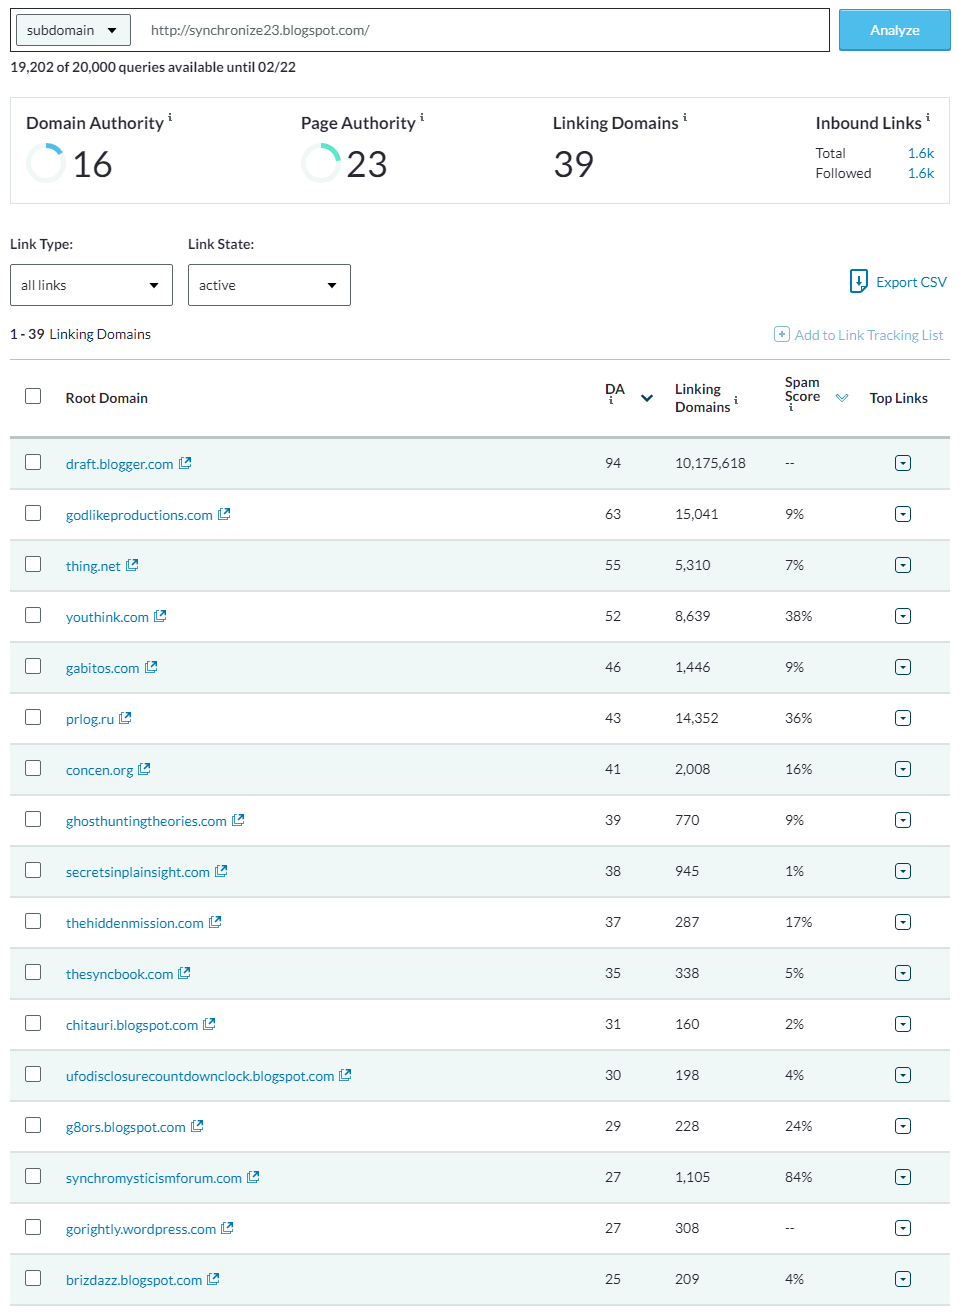Open gorightly.wordpress.com via the external link icon
959x1314 pixels.
pos(229,1228)
